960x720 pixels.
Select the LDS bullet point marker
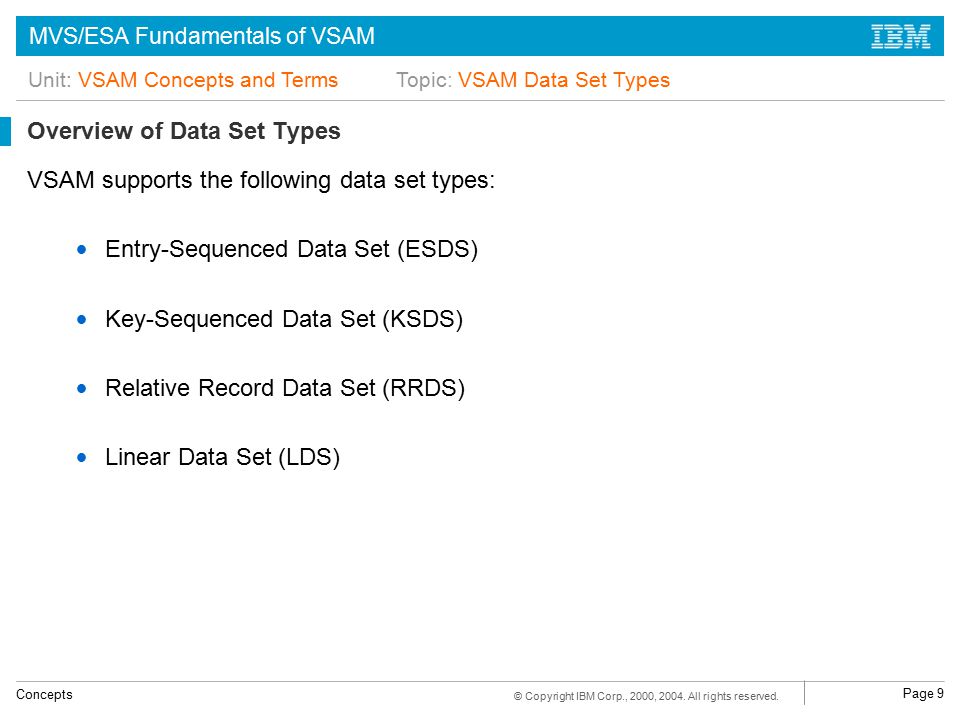click(x=82, y=457)
